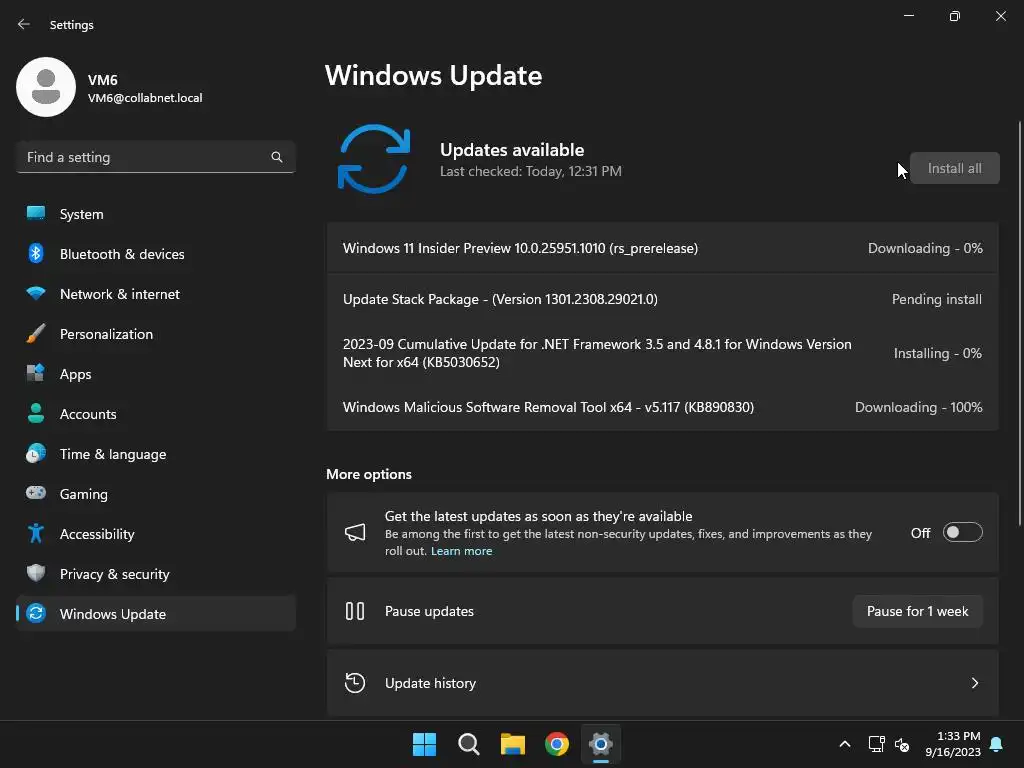Open Accounts label in sidebar
The width and height of the screenshot is (1024, 768).
click(x=88, y=414)
